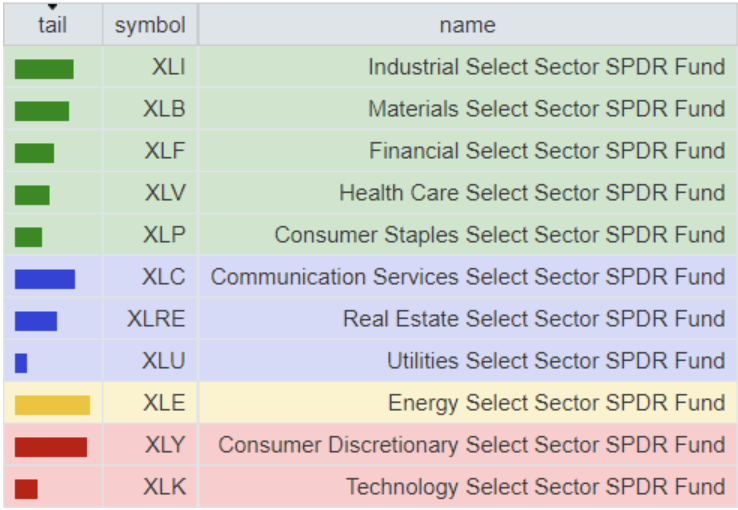Click the small blue tail bar for XLU
Image resolution: width=738 pixels, height=510 pixels.
pos(21,363)
